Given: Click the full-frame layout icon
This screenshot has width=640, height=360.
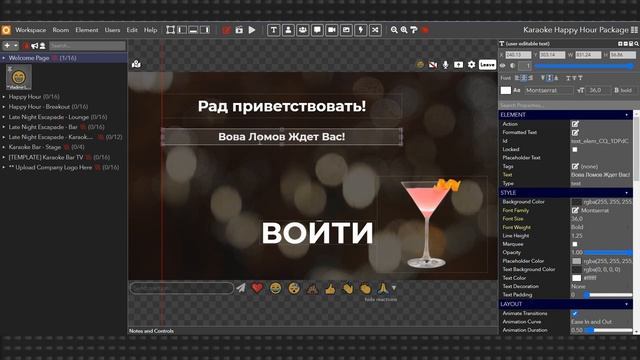Looking at the screenshot, I should pyautogui.click(x=171, y=30).
